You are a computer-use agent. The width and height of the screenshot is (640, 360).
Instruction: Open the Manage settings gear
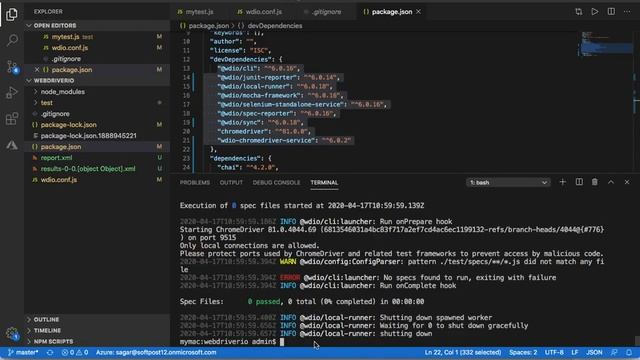coord(12,334)
